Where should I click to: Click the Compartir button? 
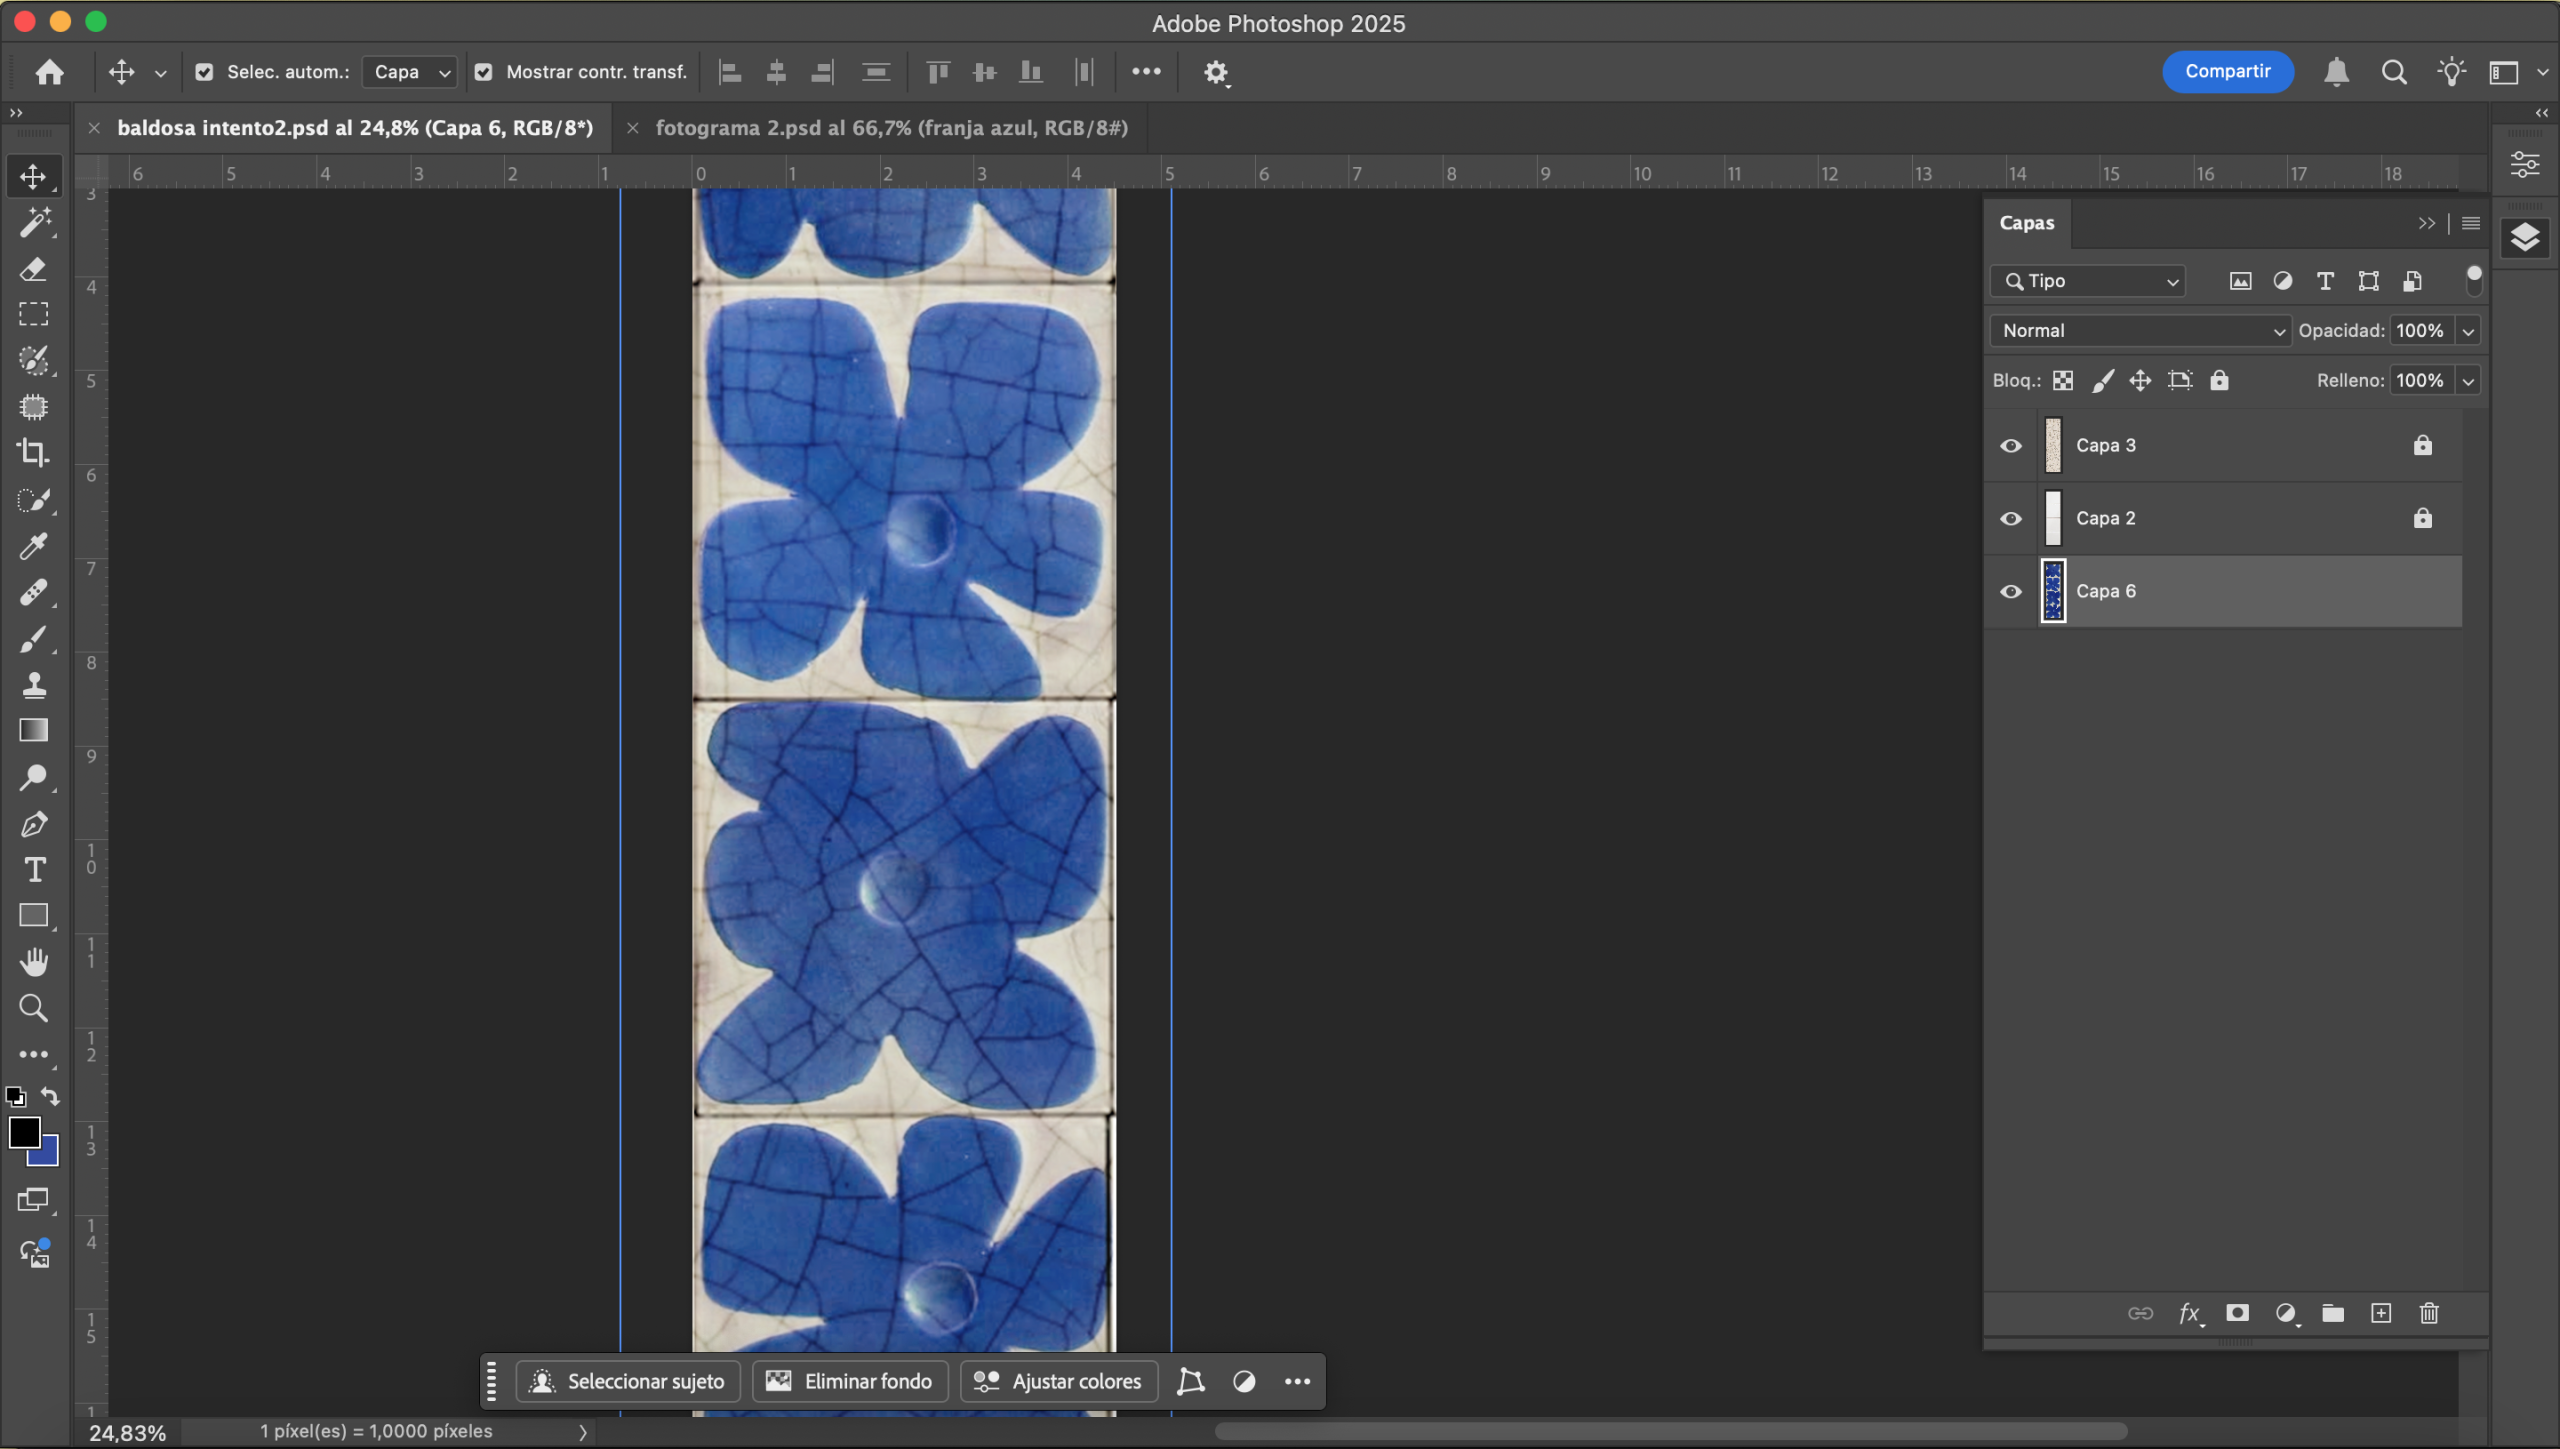point(2227,72)
